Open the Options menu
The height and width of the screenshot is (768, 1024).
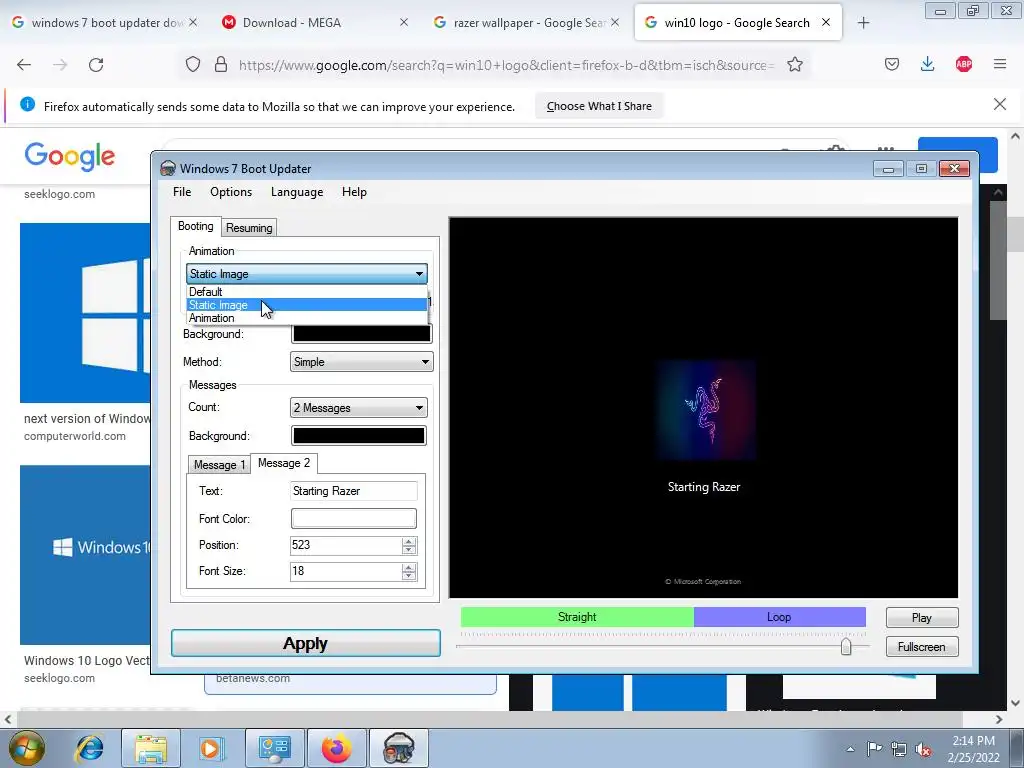[x=231, y=192]
